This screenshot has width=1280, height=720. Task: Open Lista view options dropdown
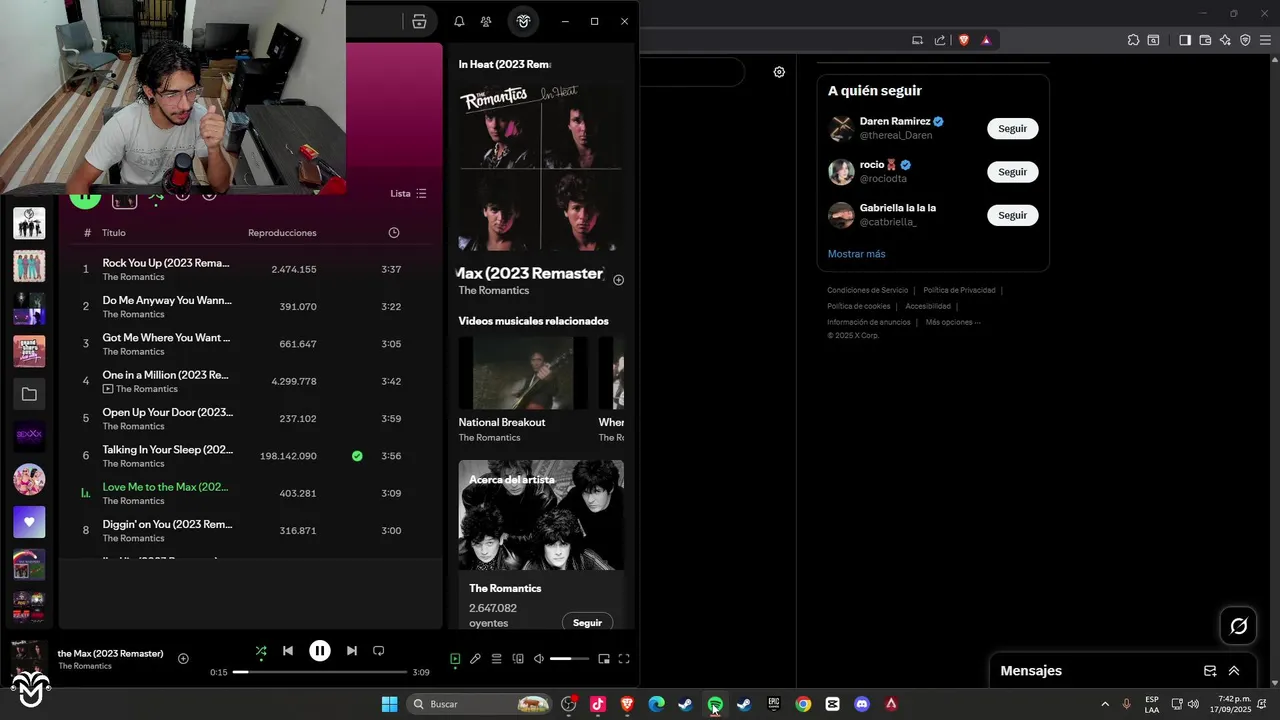pyautogui.click(x=408, y=193)
